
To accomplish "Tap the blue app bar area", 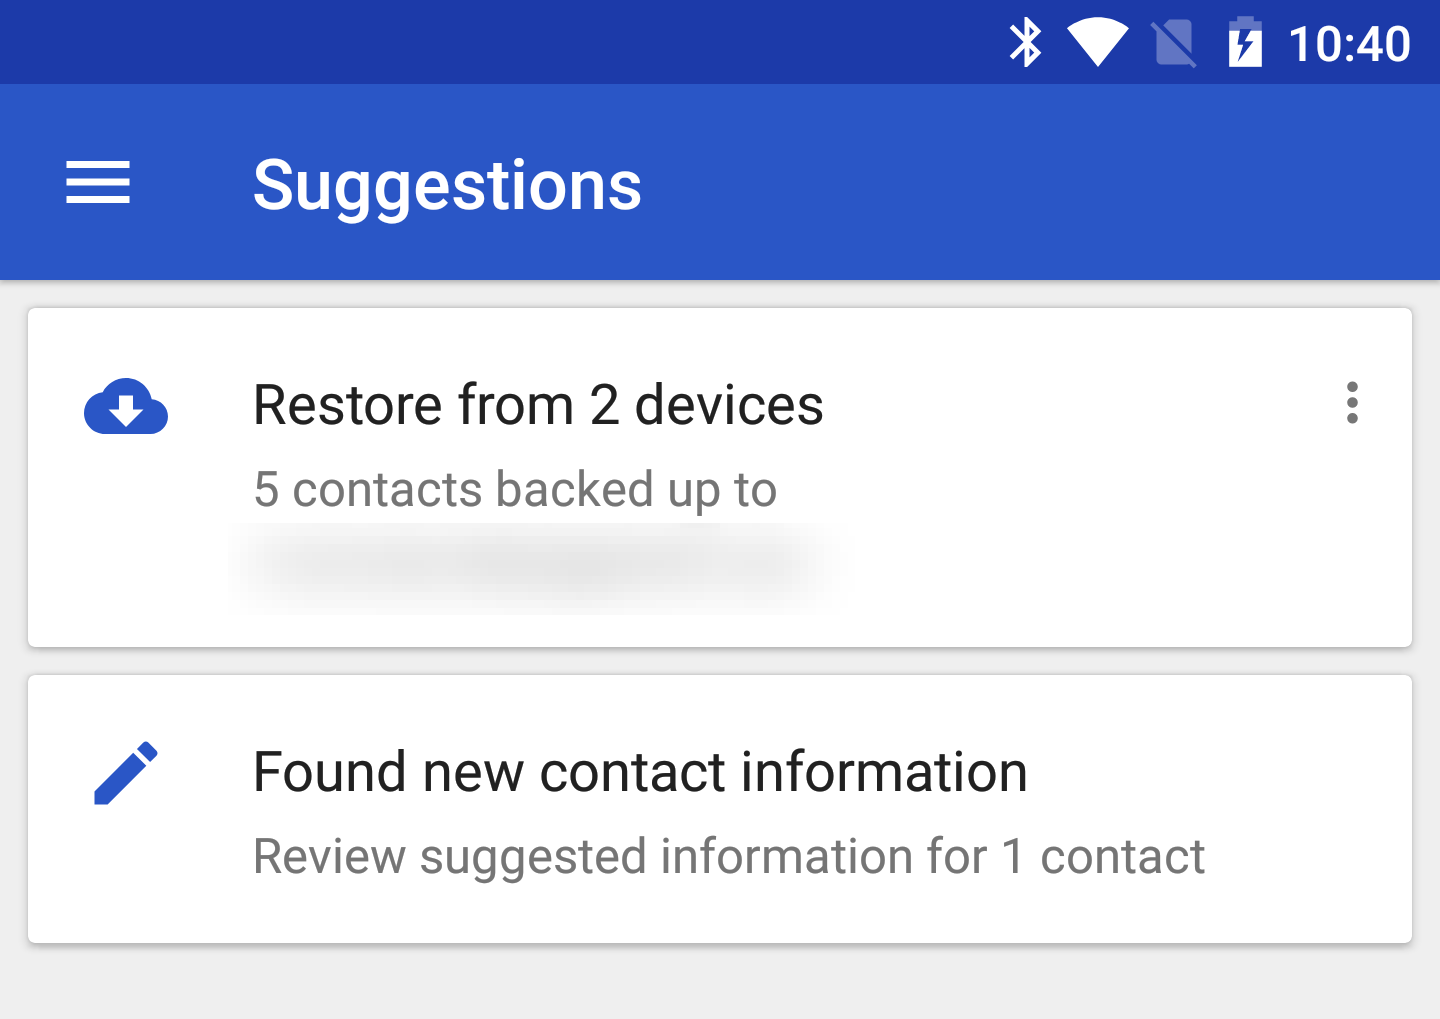I will (900, 184).
